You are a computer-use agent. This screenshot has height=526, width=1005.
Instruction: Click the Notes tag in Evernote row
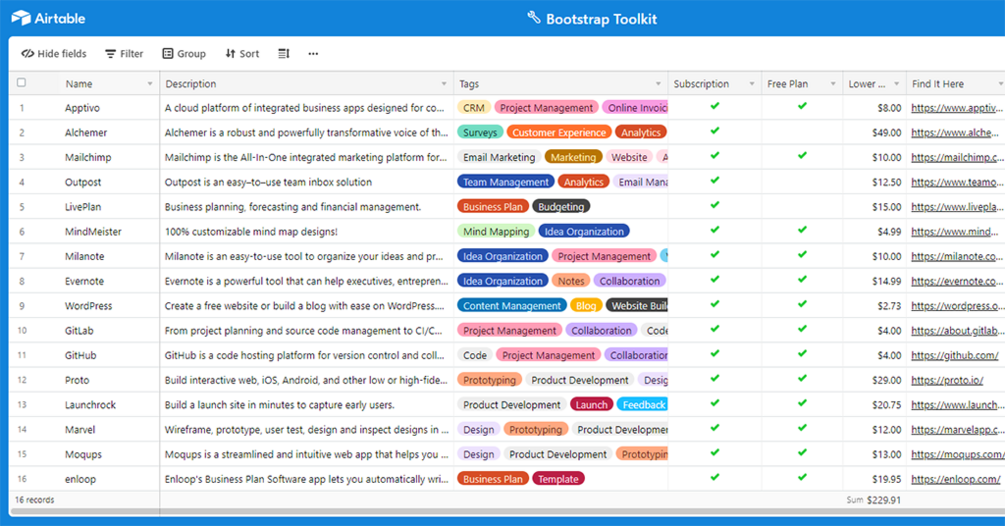pyautogui.click(x=570, y=281)
